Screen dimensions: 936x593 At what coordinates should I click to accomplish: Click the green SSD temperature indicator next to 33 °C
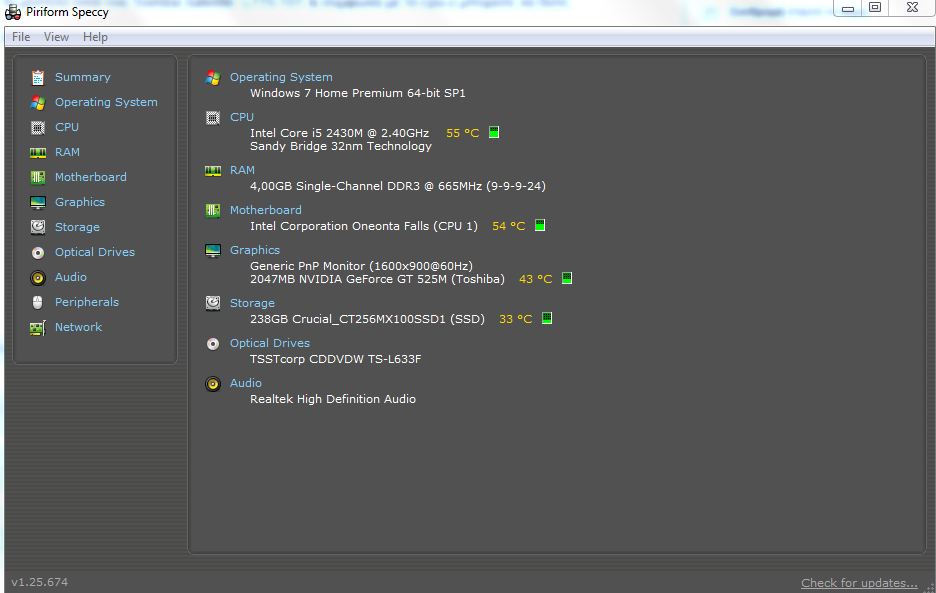pyautogui.click(x=547, y=318)
